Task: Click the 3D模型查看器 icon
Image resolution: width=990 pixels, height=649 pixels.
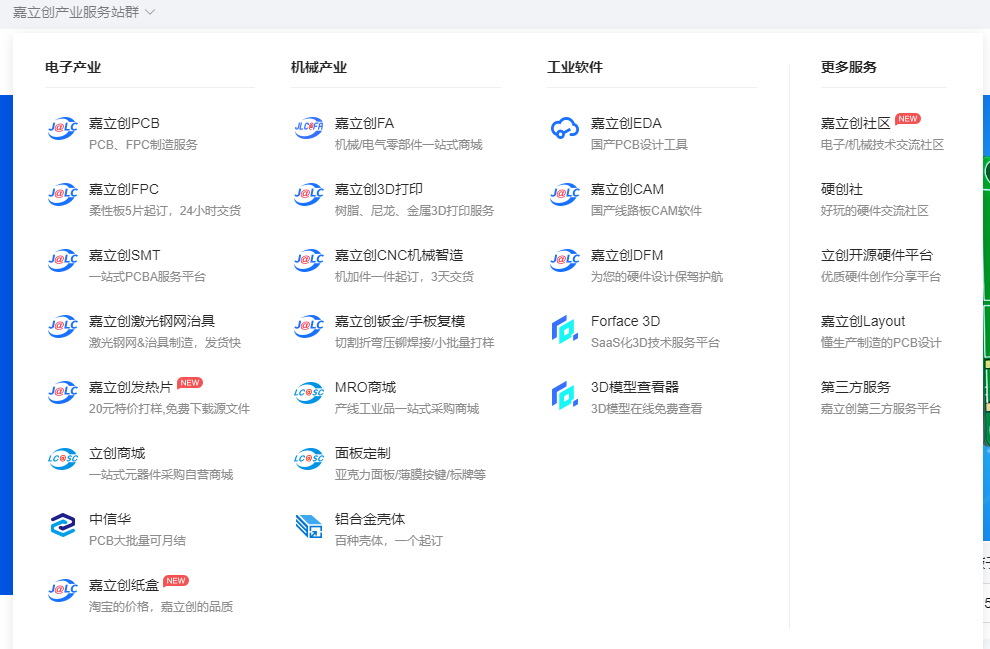Action: click(x=564, y=394)
